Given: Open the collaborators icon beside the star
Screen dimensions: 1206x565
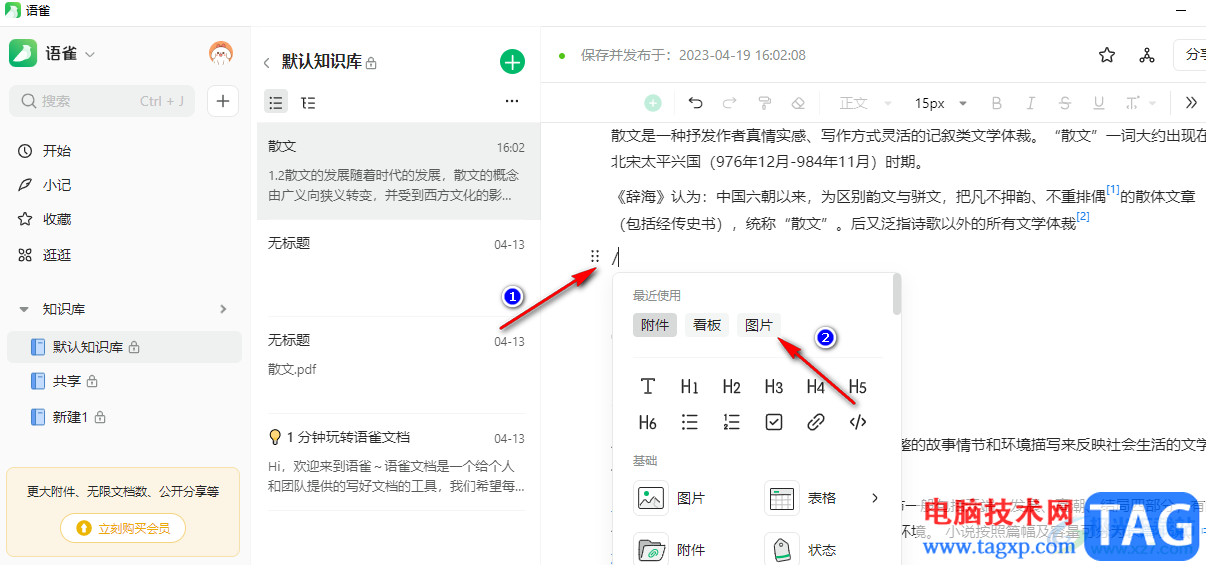Looking at the screenshot, I should pyautogui.click(x=1147, y=55).
